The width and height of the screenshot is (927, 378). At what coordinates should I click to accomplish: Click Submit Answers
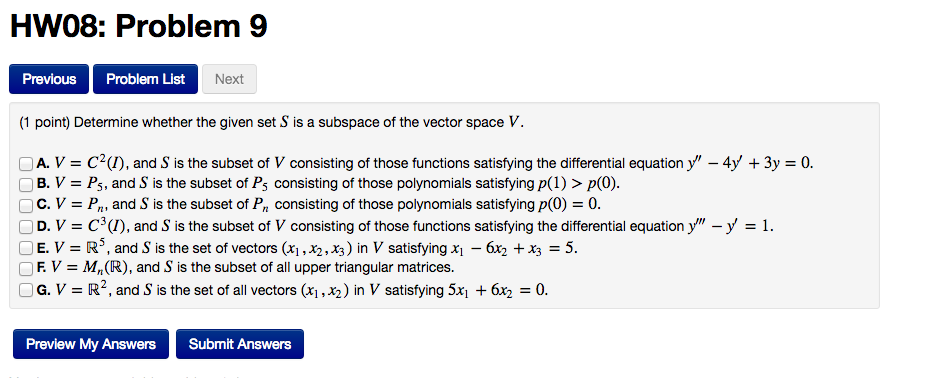[x=240, y=344]
